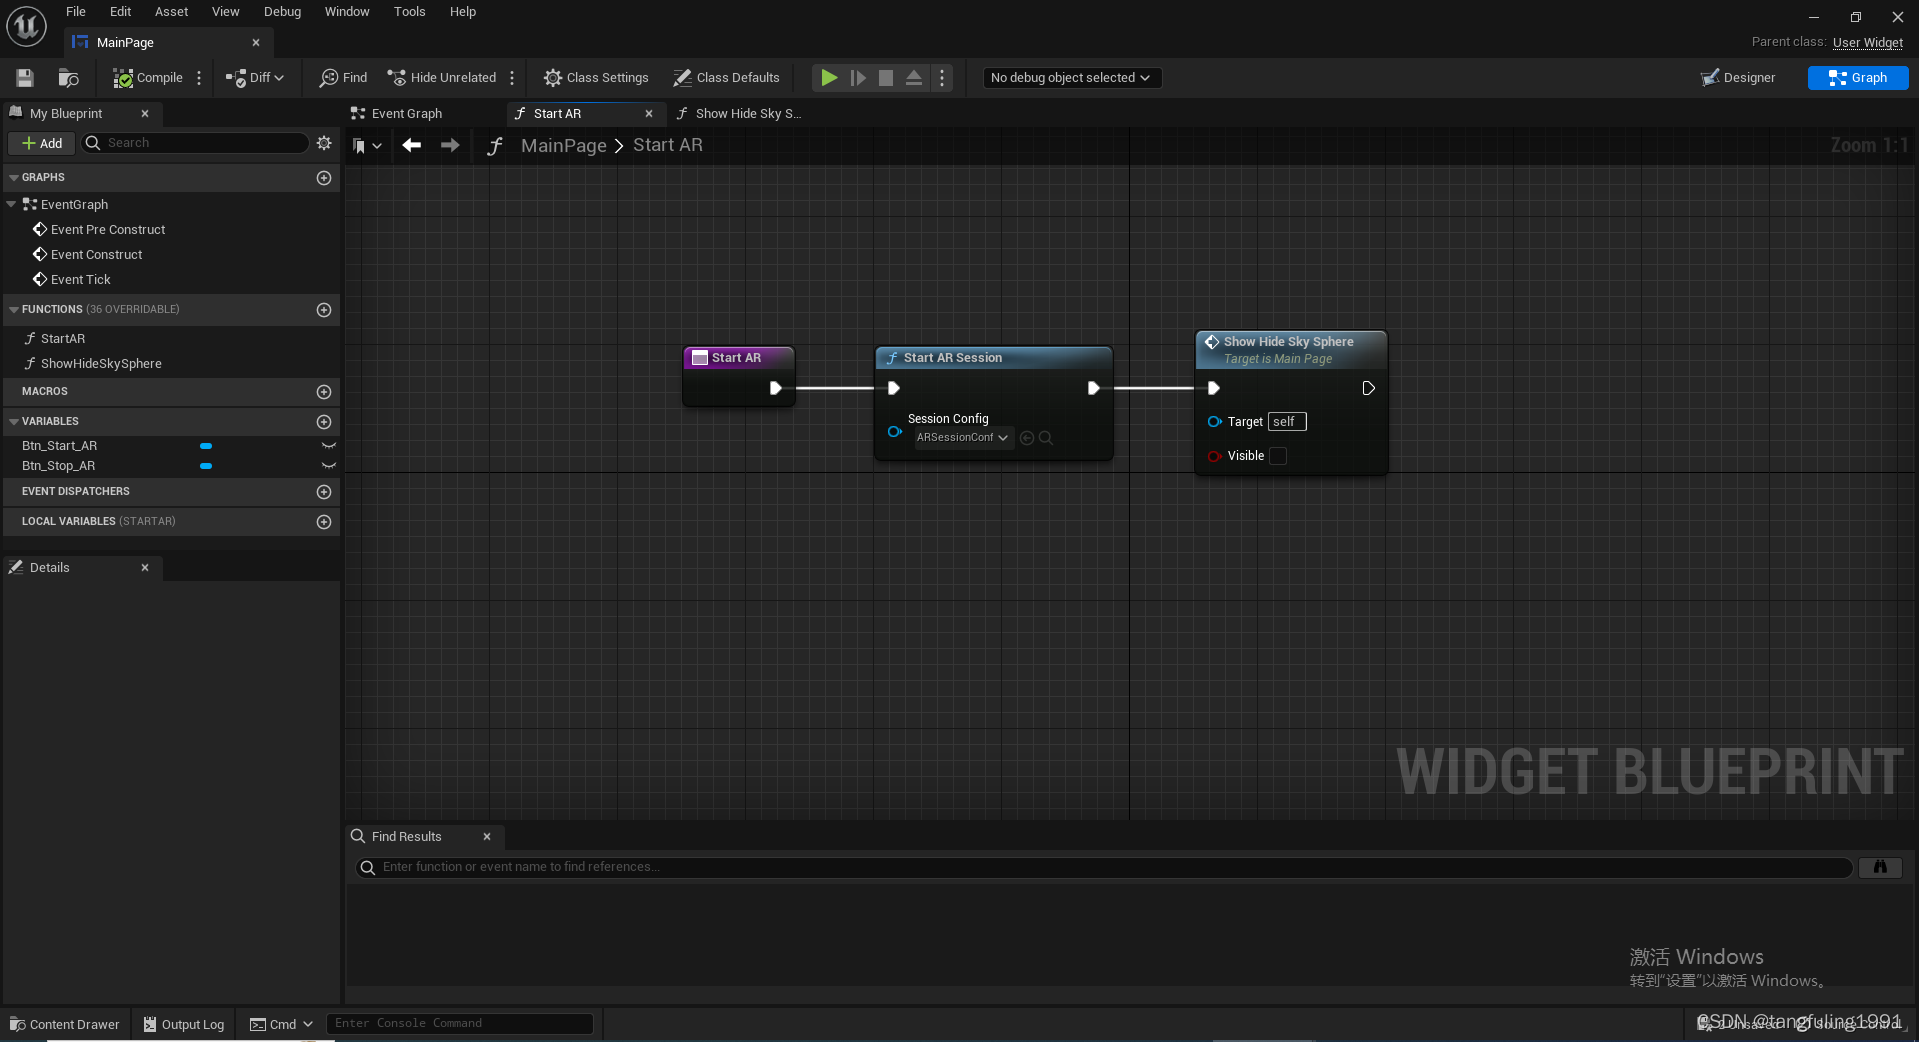Close the Start AR tab

649,114
